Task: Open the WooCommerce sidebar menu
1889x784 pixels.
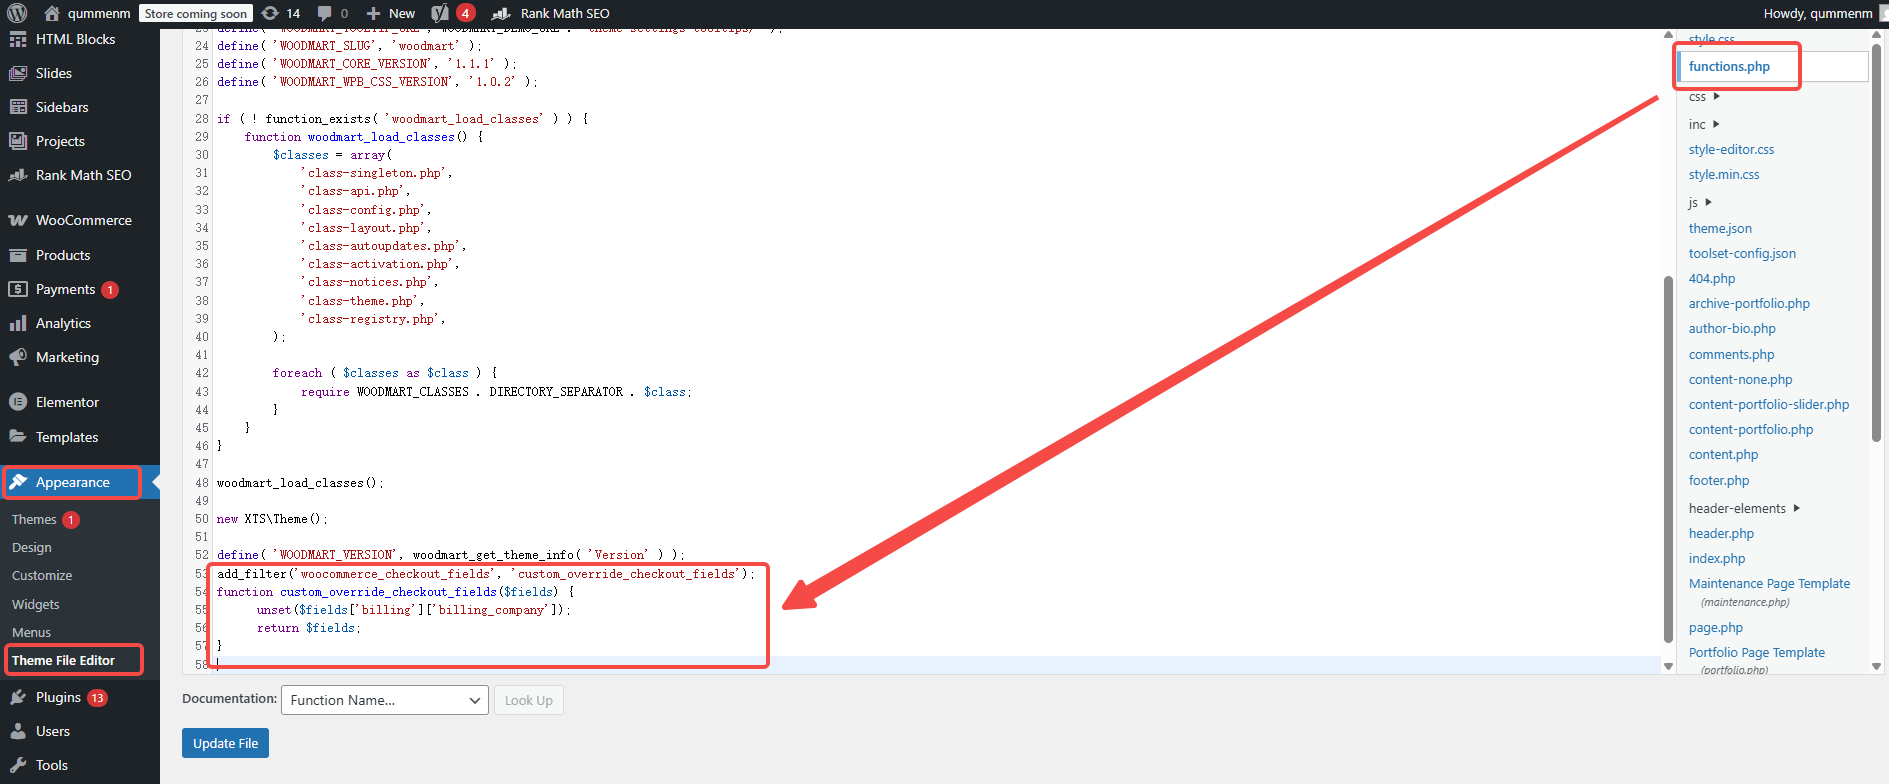Action: pyautogui.click(x=83, y=220)
